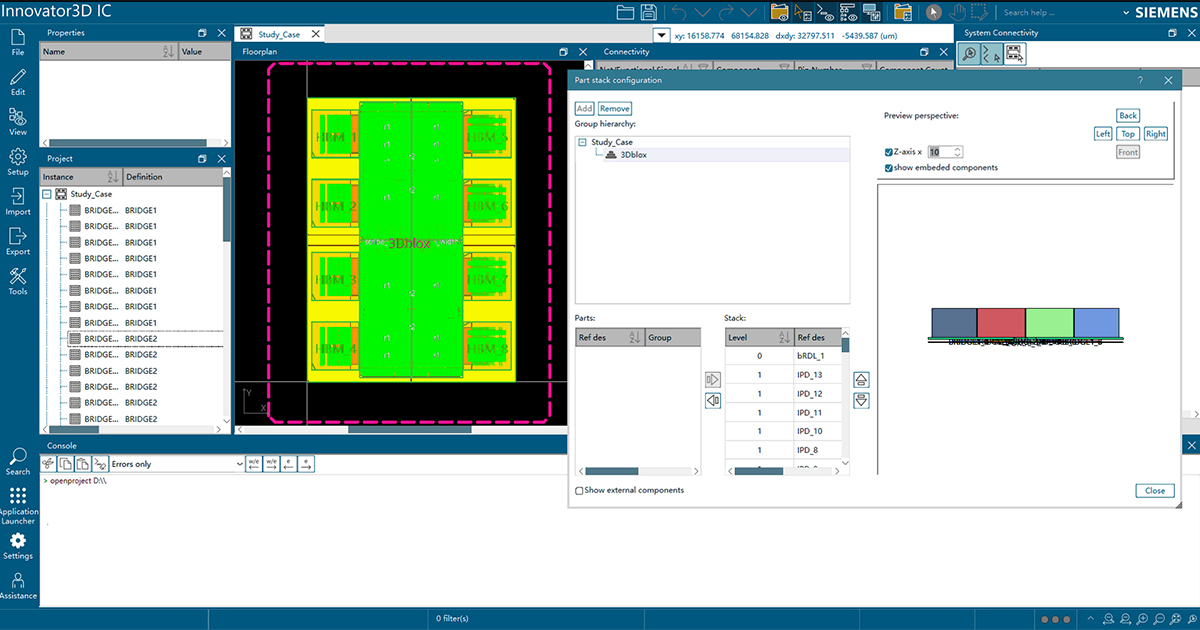
Task: Collapse the Study_Case group hierarchy node
Action: [582, 142]
